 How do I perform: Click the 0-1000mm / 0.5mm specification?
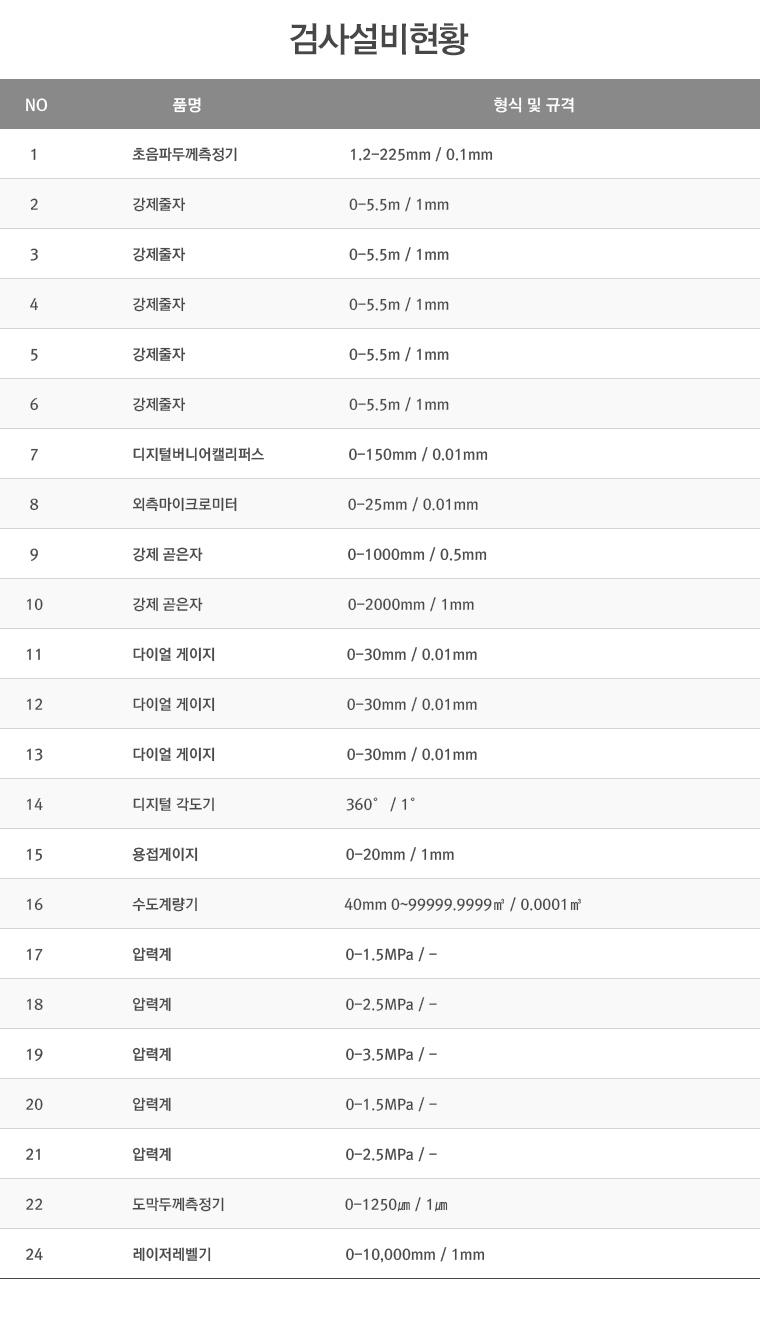[417, 554]
